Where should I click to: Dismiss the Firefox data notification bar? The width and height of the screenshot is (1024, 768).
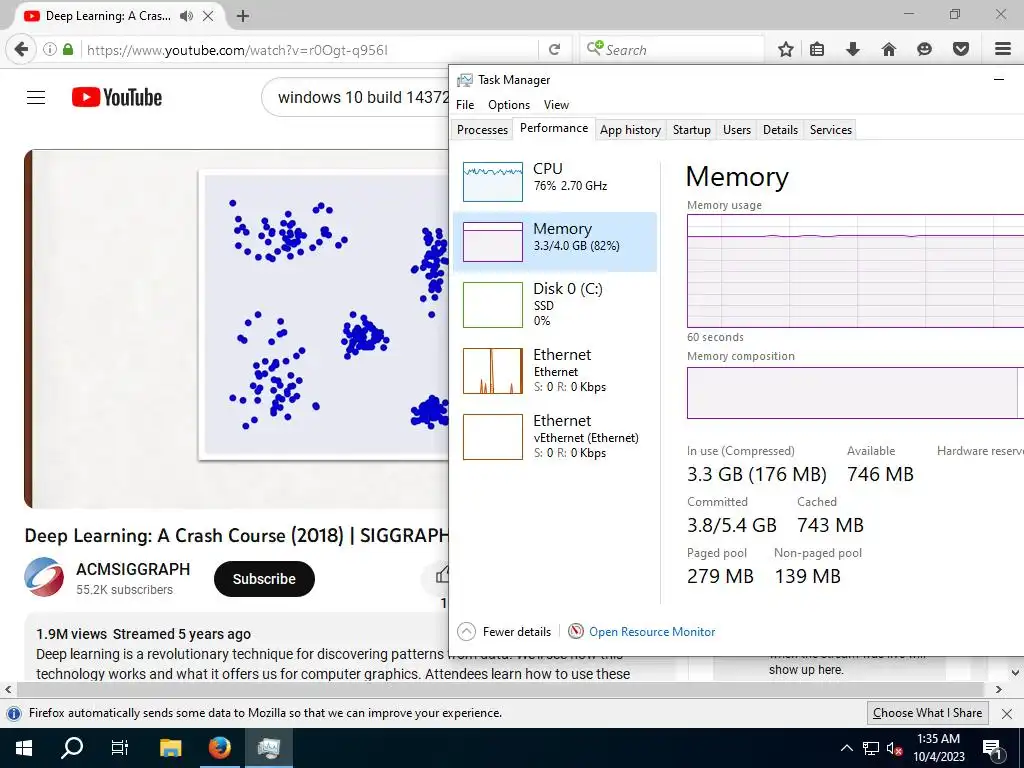coord(1006,714)
